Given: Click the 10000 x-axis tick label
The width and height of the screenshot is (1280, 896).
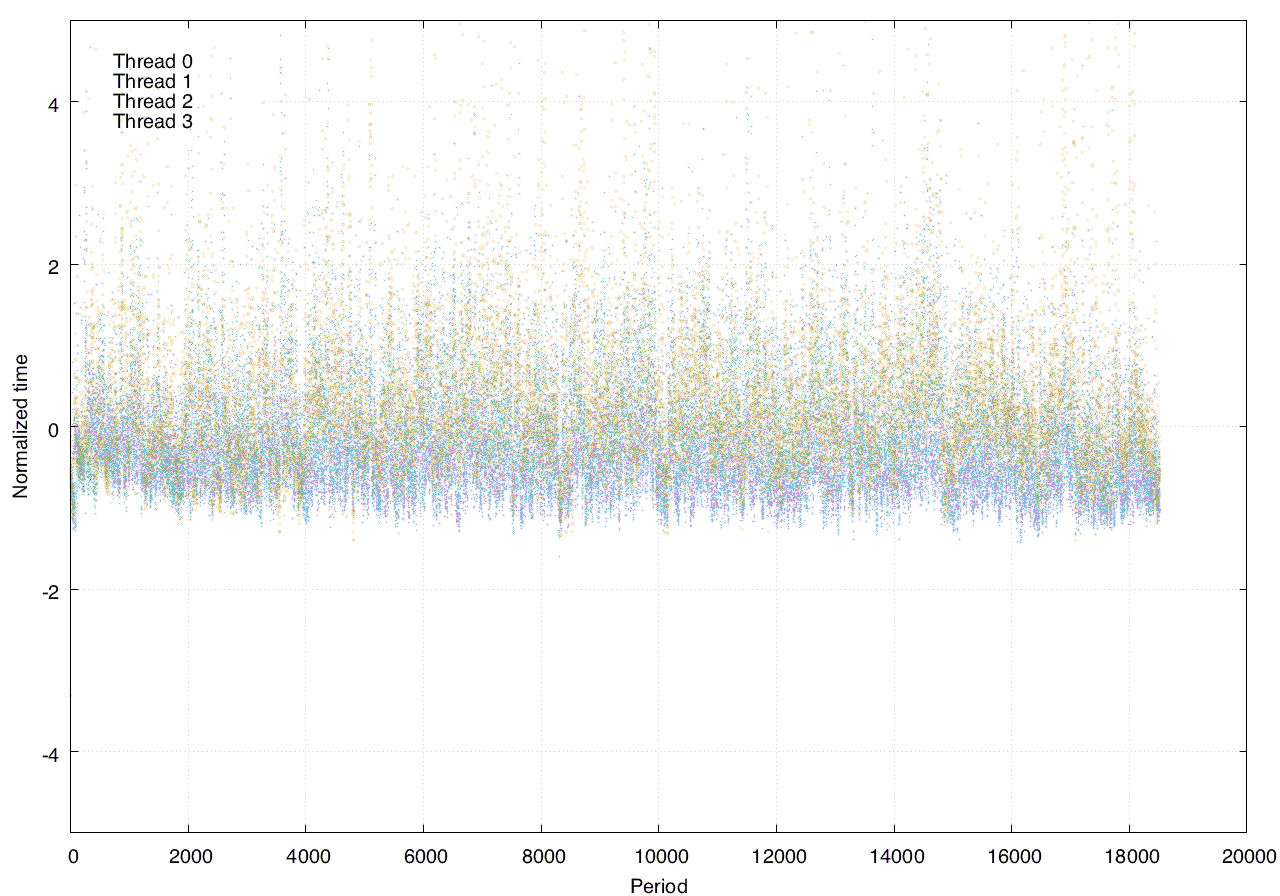Looking at the screenshot, I should (x=658, y=855).
